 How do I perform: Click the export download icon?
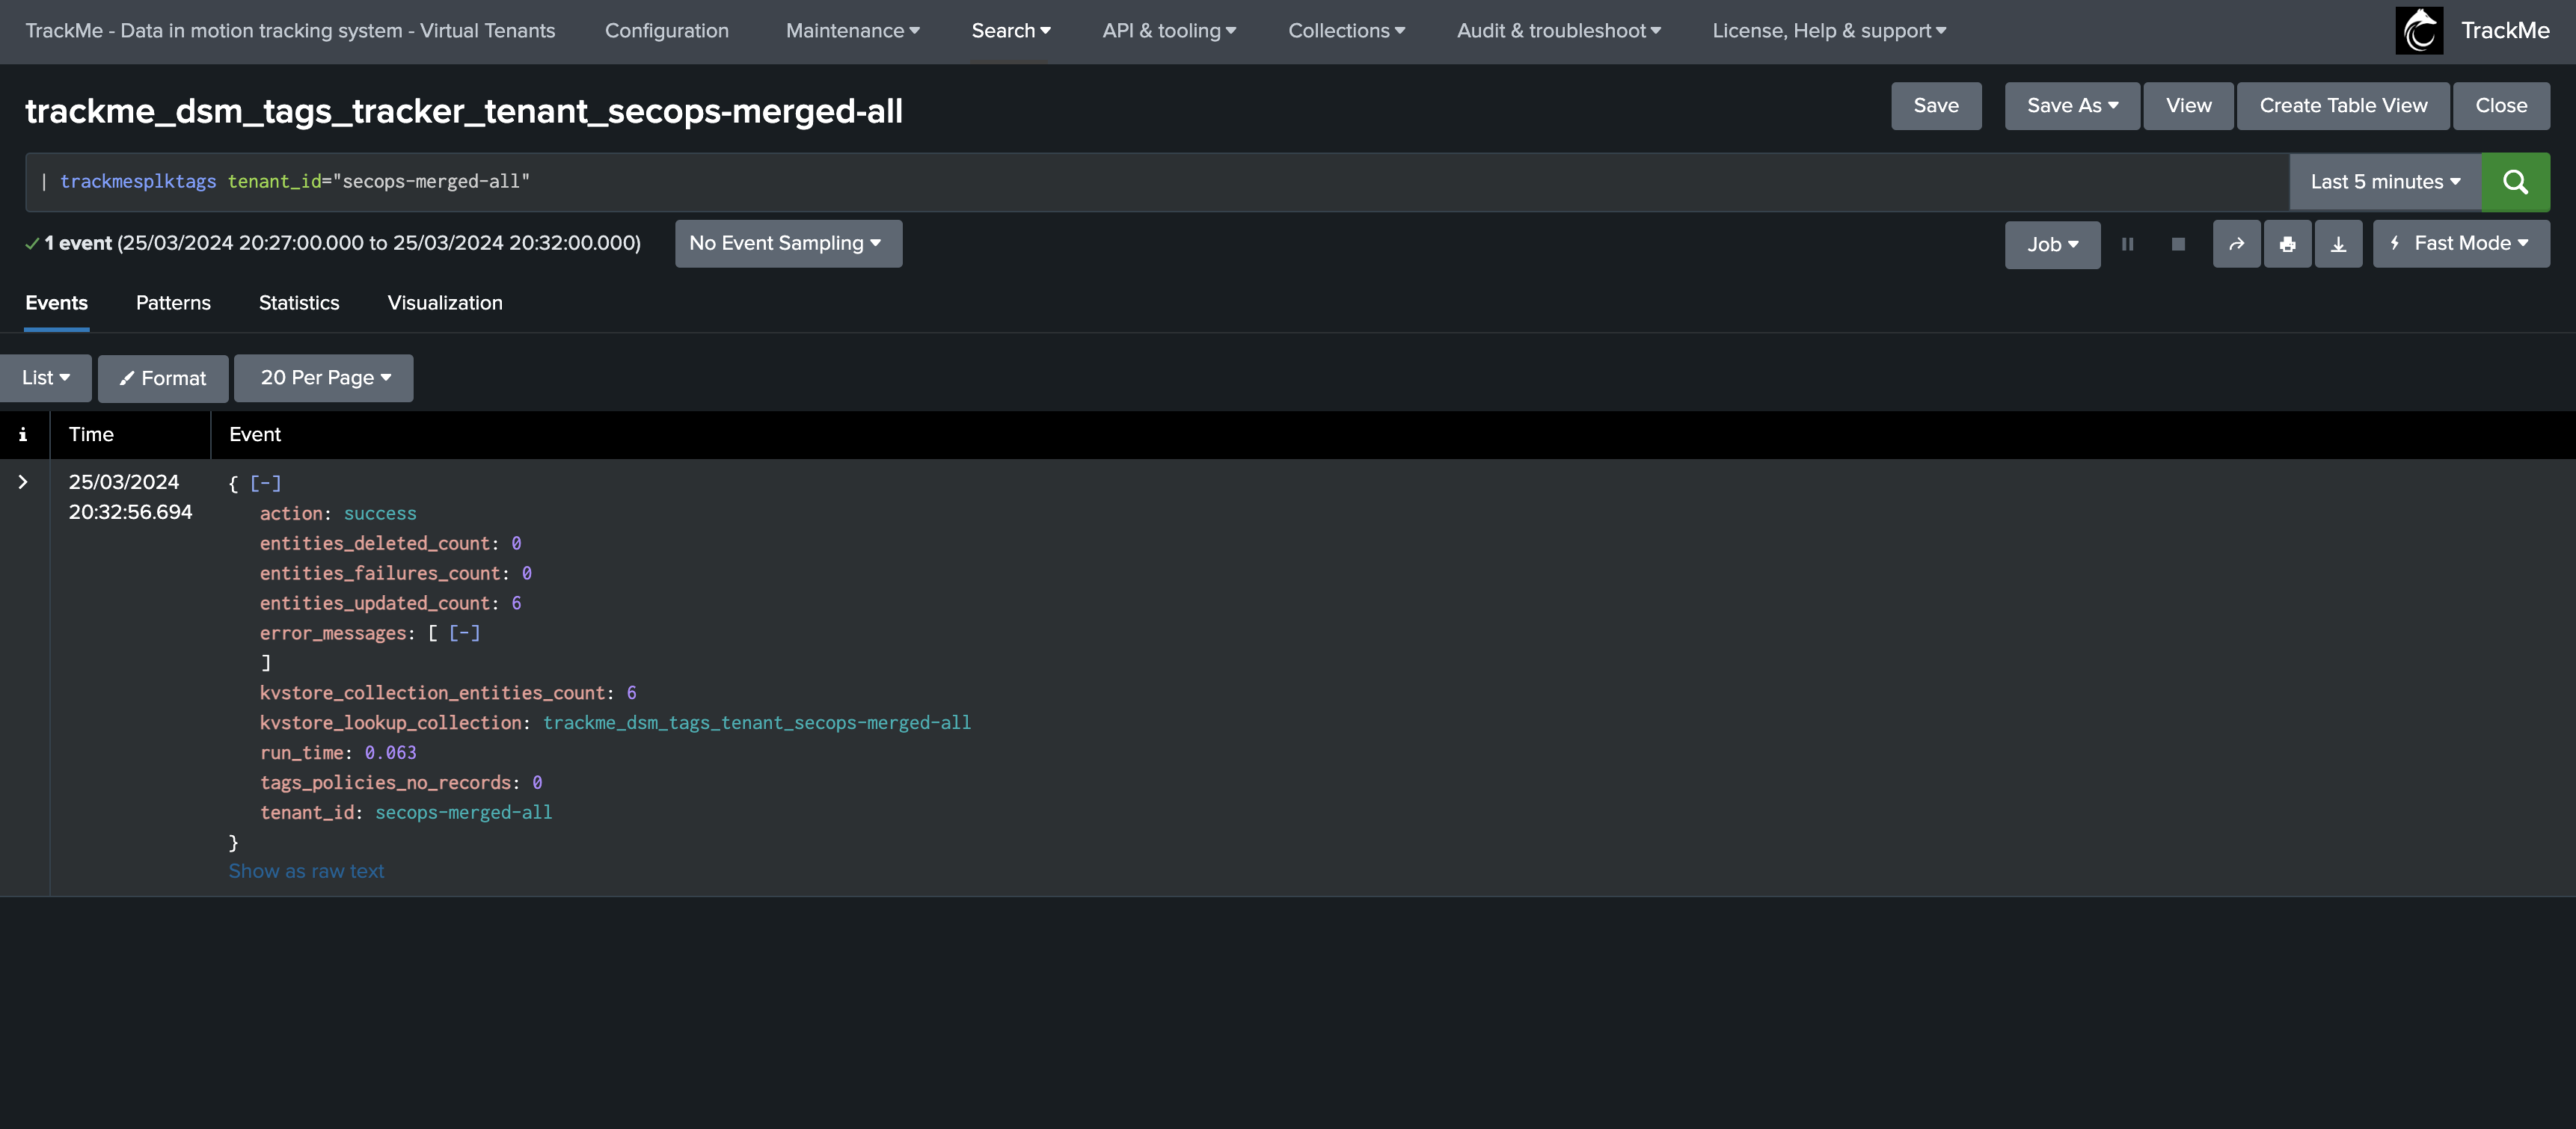coord(2338,244)
